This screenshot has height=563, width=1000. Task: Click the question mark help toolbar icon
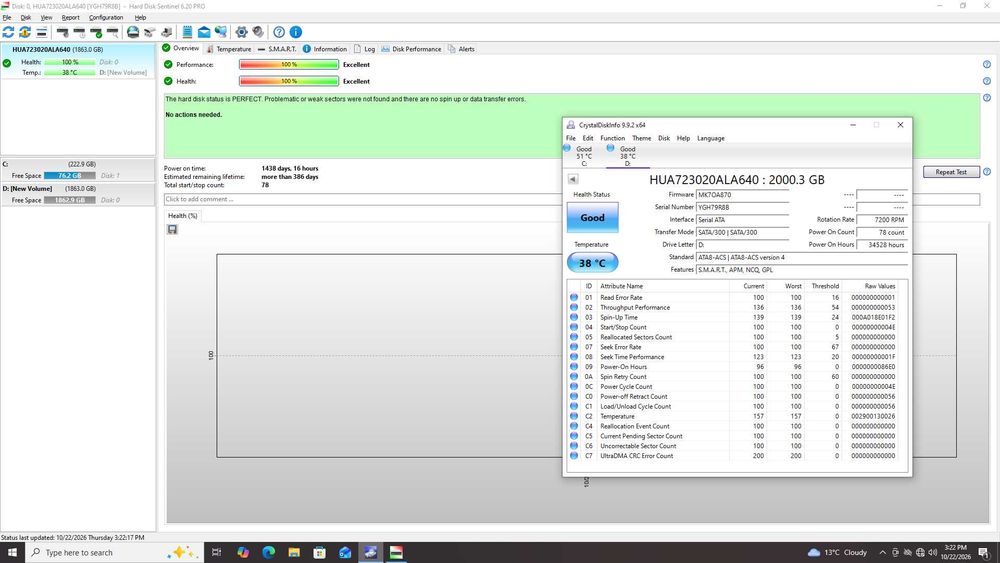pyautogui.click(x=279, y=32)
